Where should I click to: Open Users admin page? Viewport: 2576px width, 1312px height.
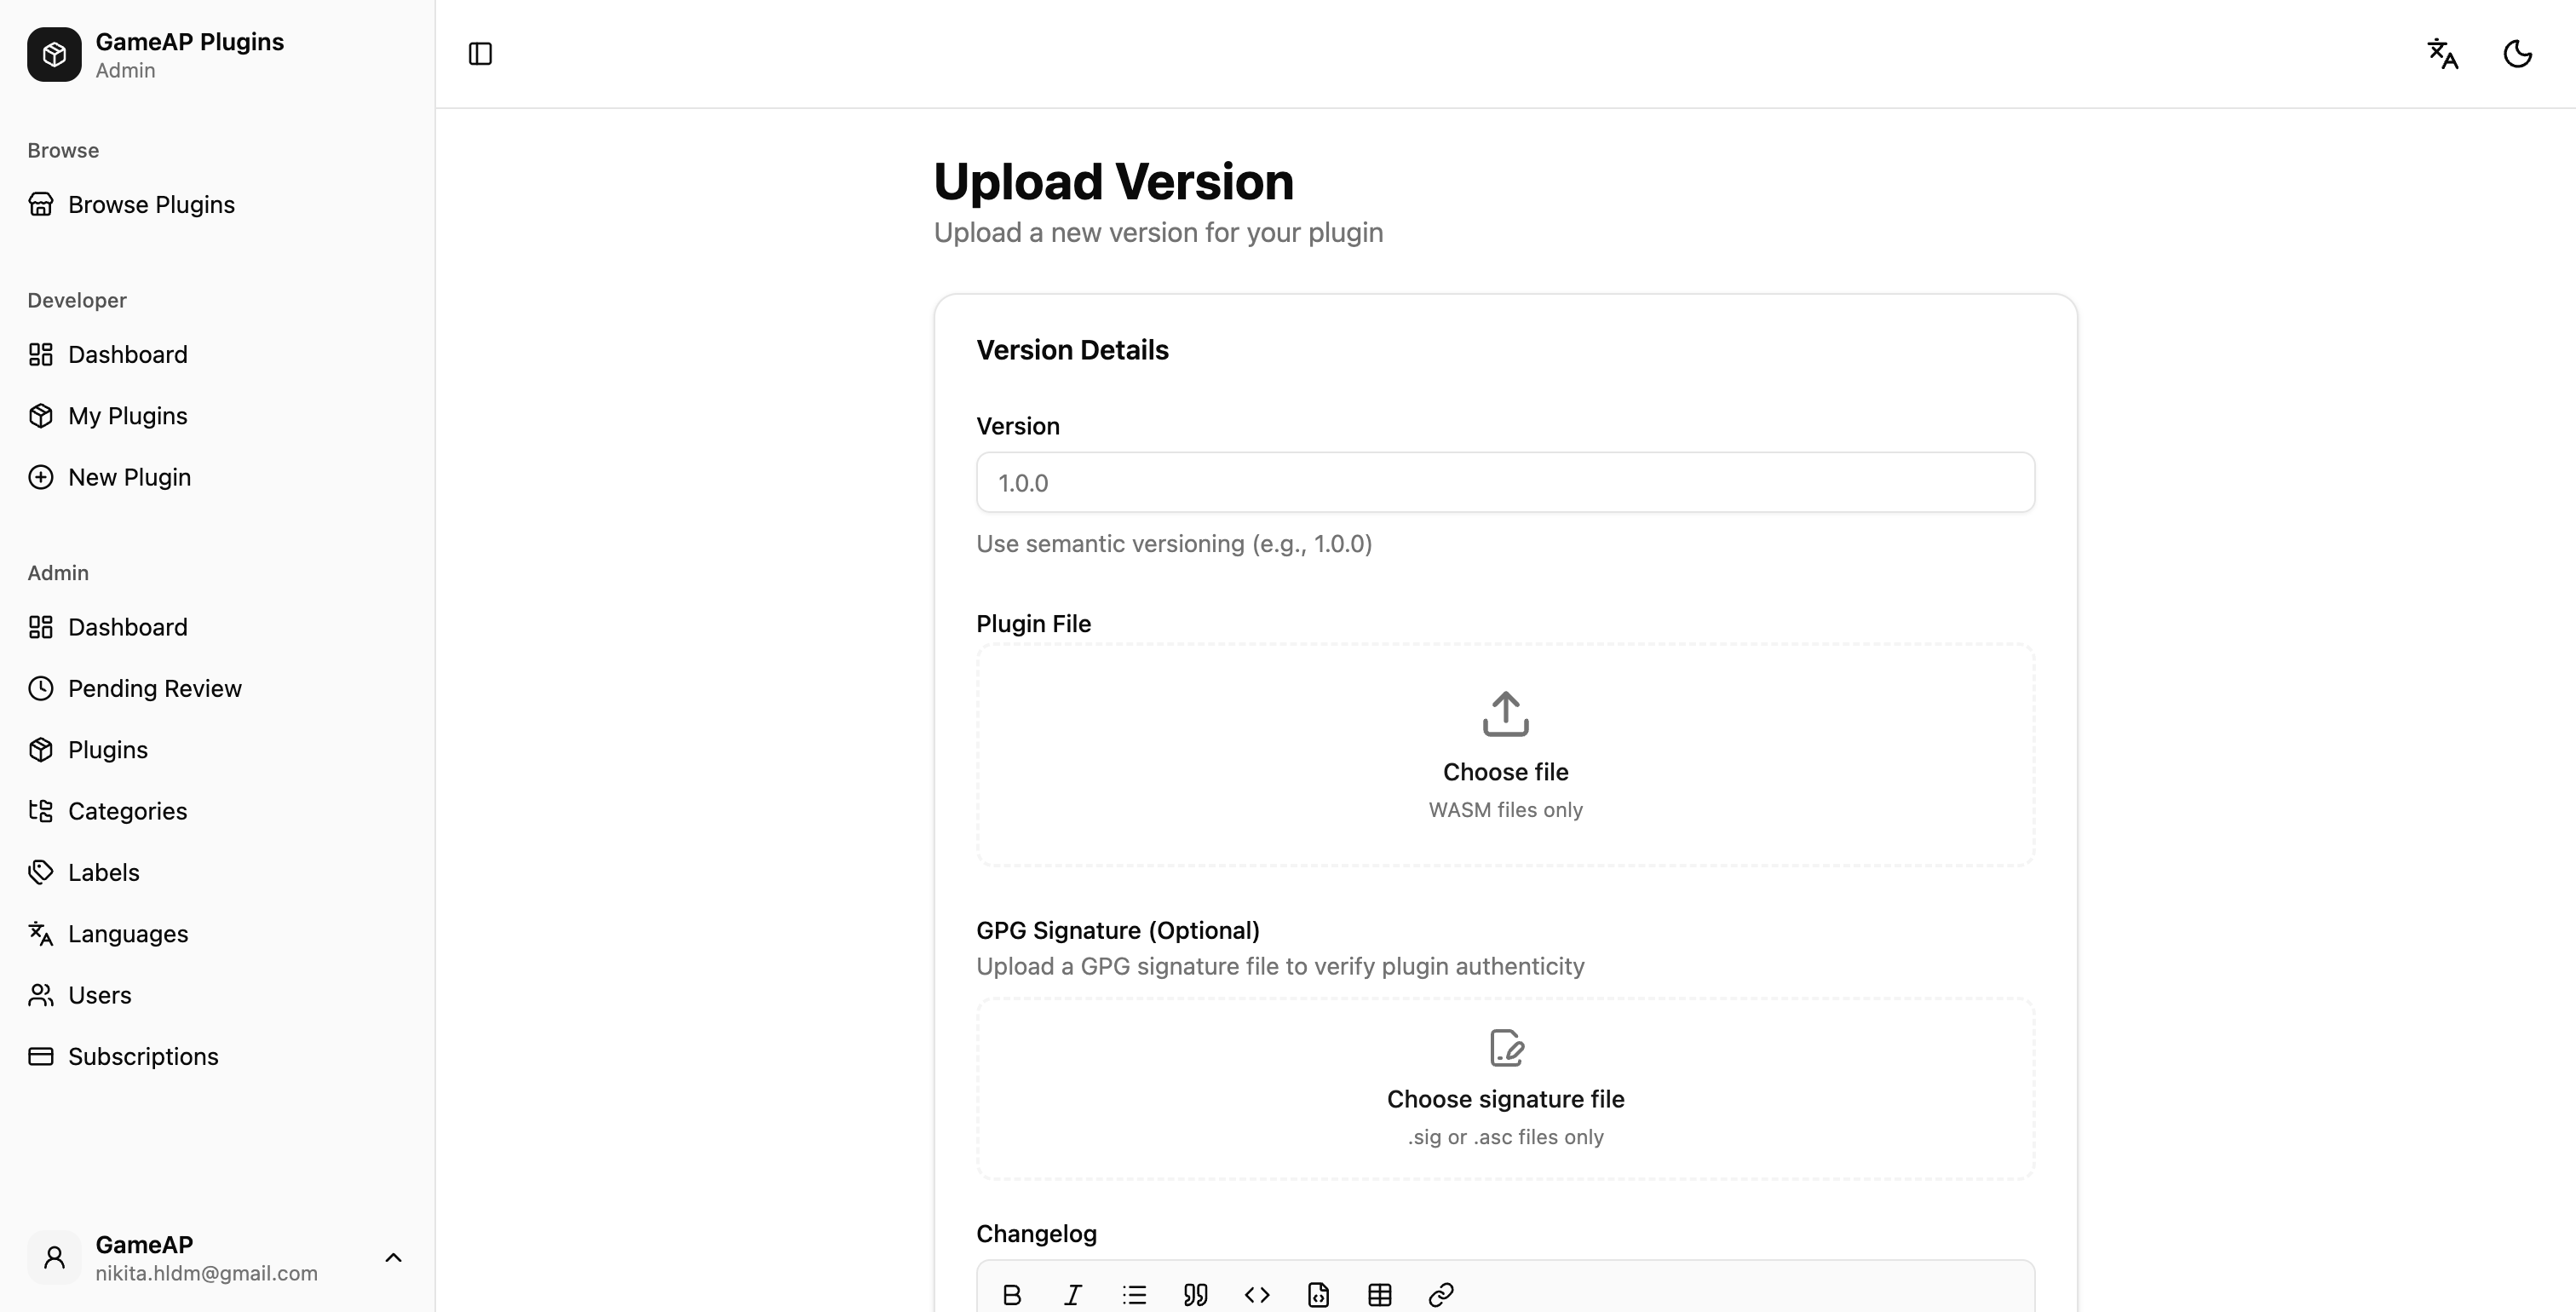(x=100, y=995)
